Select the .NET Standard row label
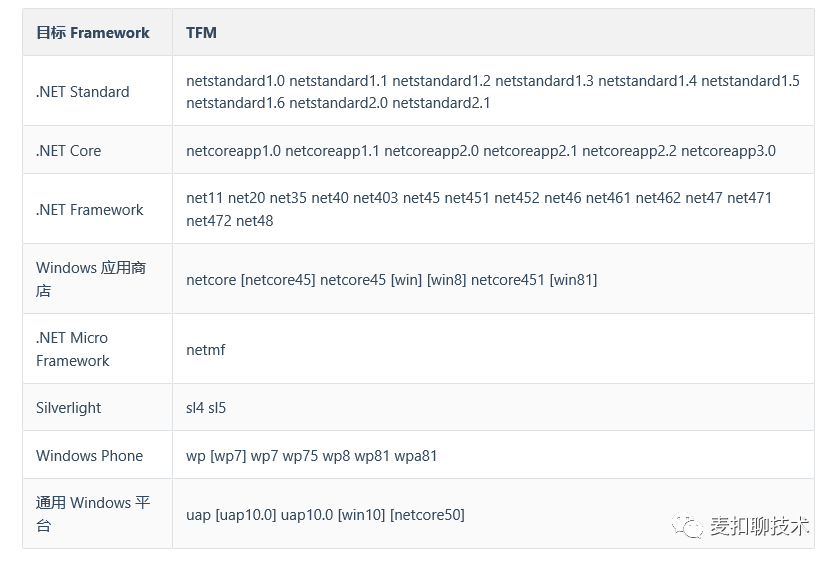The height and width of the screenshot is (562, 836). tap(83, 92)
